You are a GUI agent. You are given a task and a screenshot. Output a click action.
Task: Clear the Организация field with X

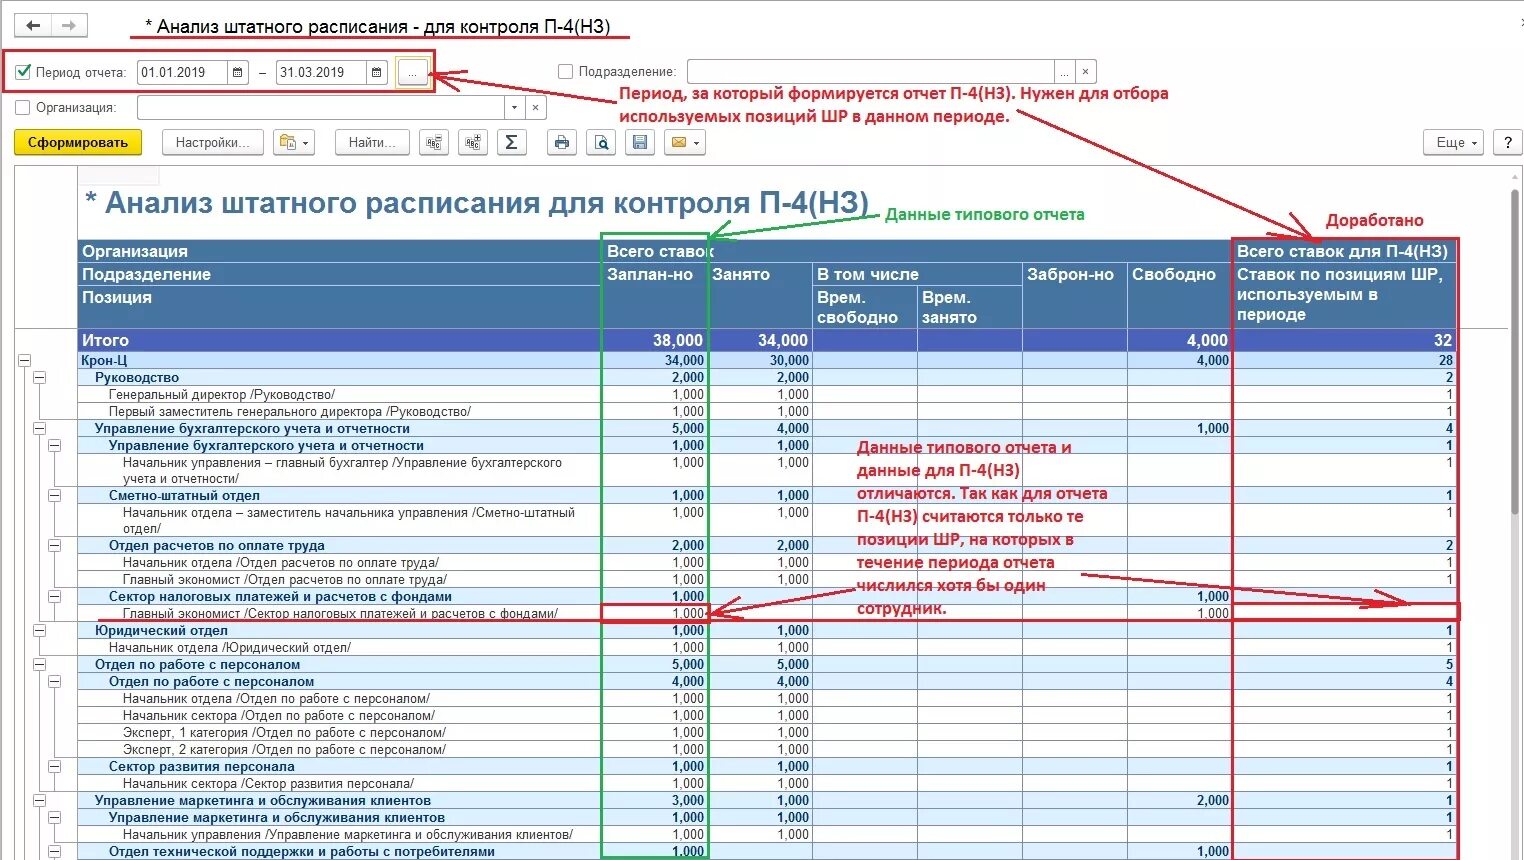(535, 107)
